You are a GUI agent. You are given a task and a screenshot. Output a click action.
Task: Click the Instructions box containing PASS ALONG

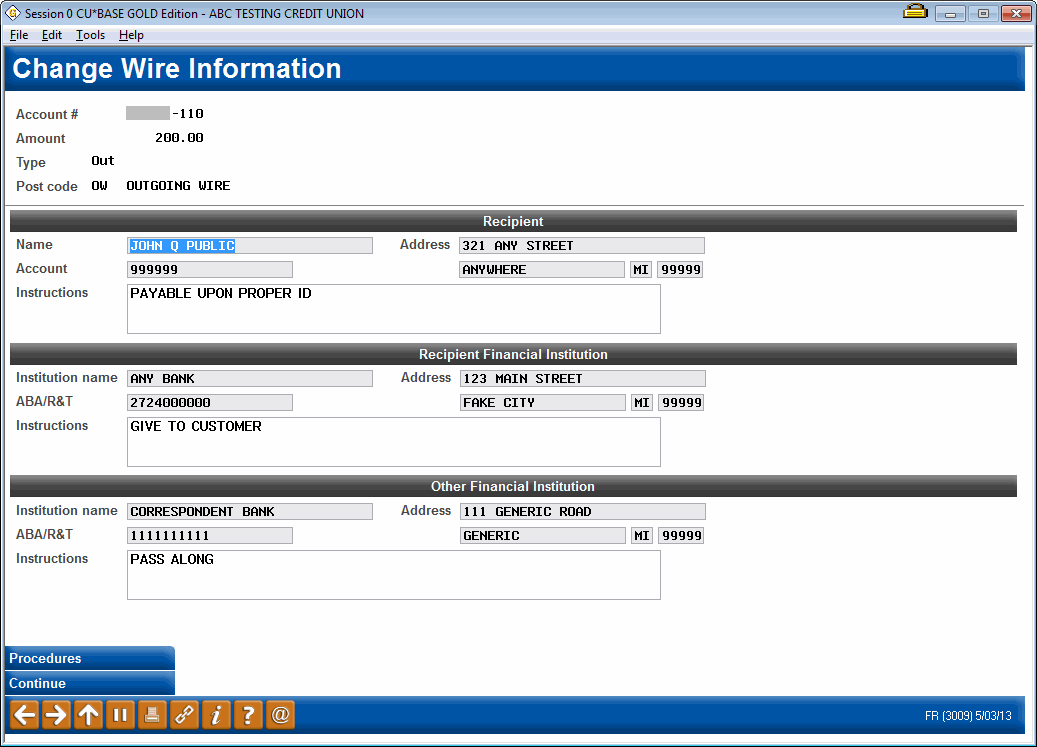click(x=393, y=575)
